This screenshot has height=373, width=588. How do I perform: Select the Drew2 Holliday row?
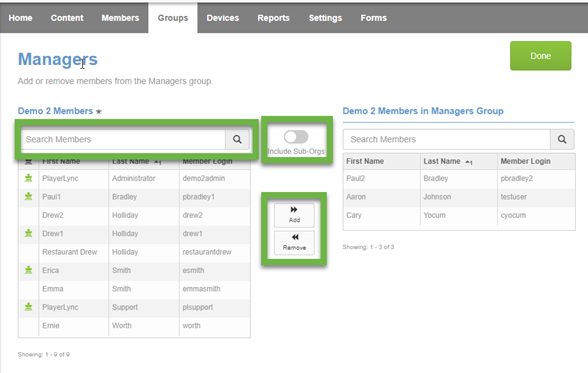click(134, 215)
